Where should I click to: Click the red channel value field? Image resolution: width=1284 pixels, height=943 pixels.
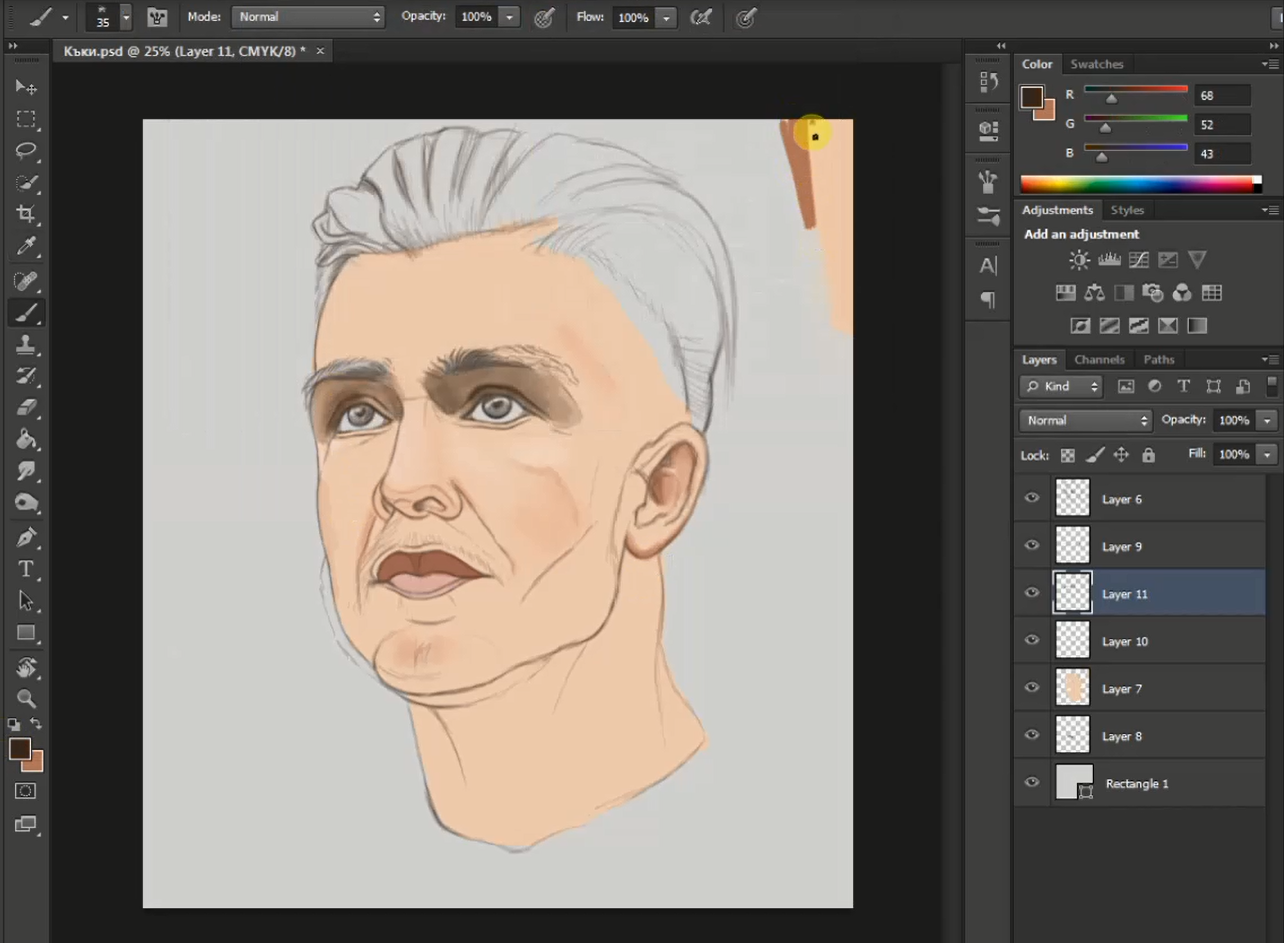pyautogui.click(x=1221, y=96)
